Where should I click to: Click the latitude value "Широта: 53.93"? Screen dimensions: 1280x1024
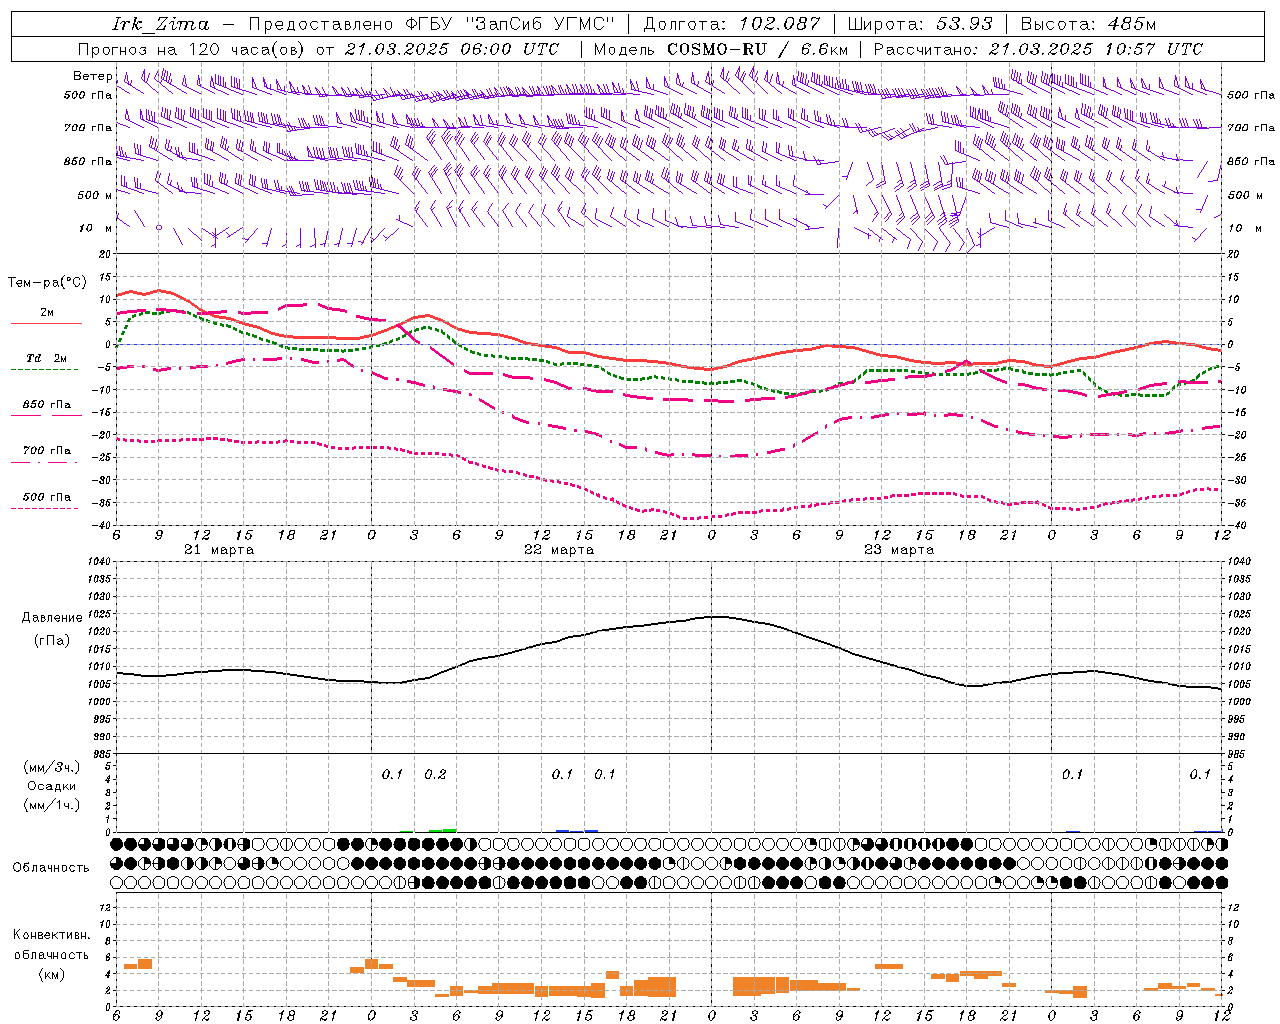tap(920, 23)
